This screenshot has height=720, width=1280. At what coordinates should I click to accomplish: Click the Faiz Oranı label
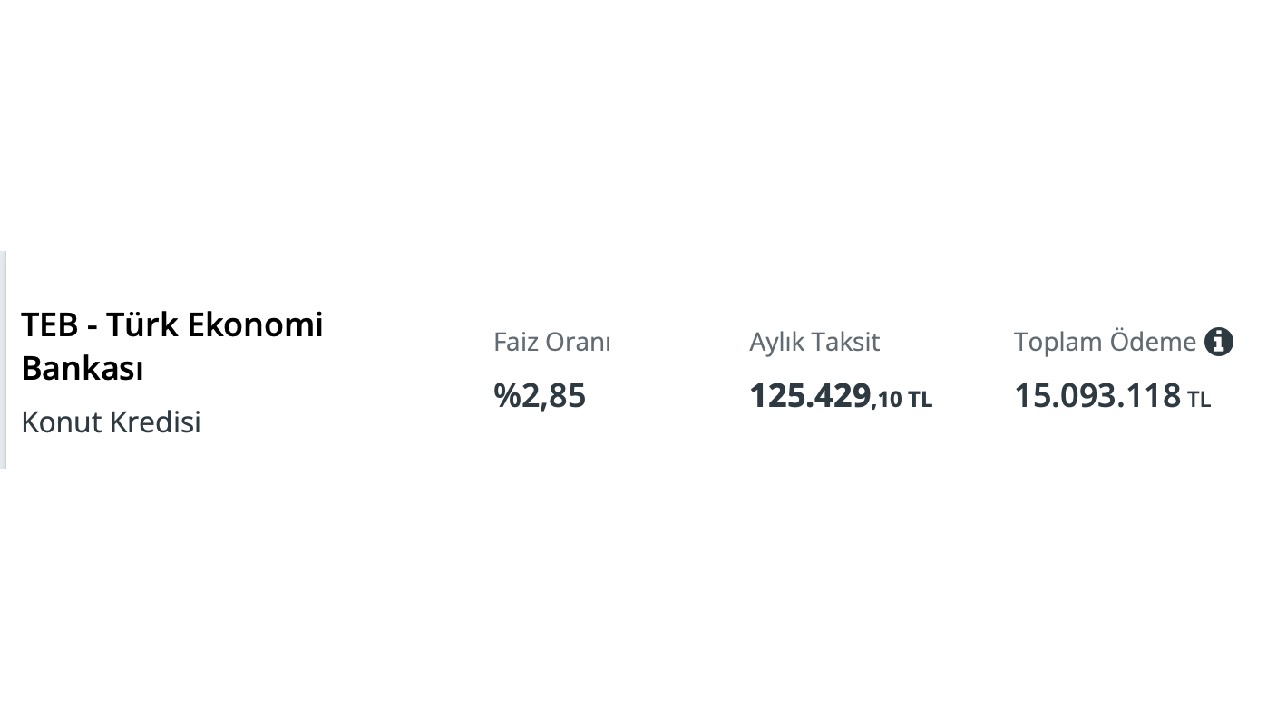click(551, 342)
